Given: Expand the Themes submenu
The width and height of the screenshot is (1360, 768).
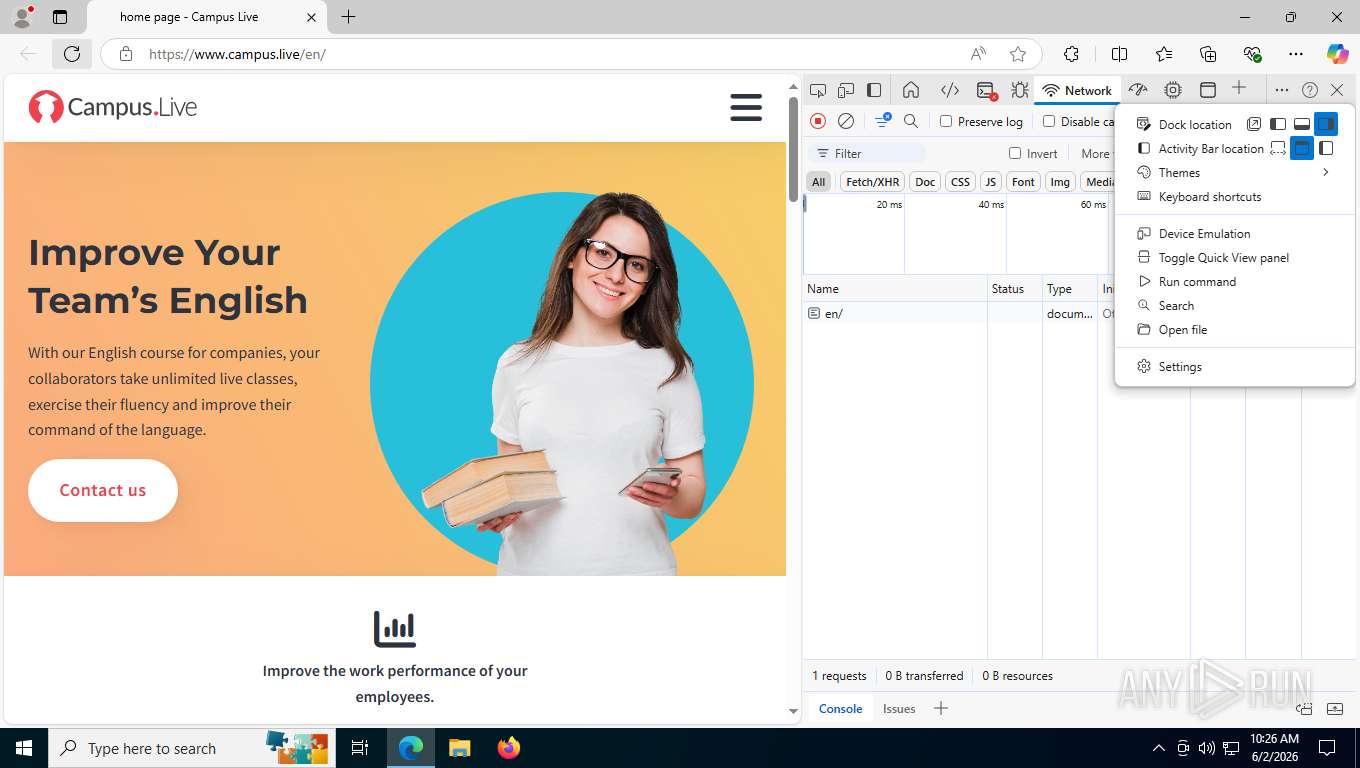Looking at the screenshot, I should [1235, 173].
